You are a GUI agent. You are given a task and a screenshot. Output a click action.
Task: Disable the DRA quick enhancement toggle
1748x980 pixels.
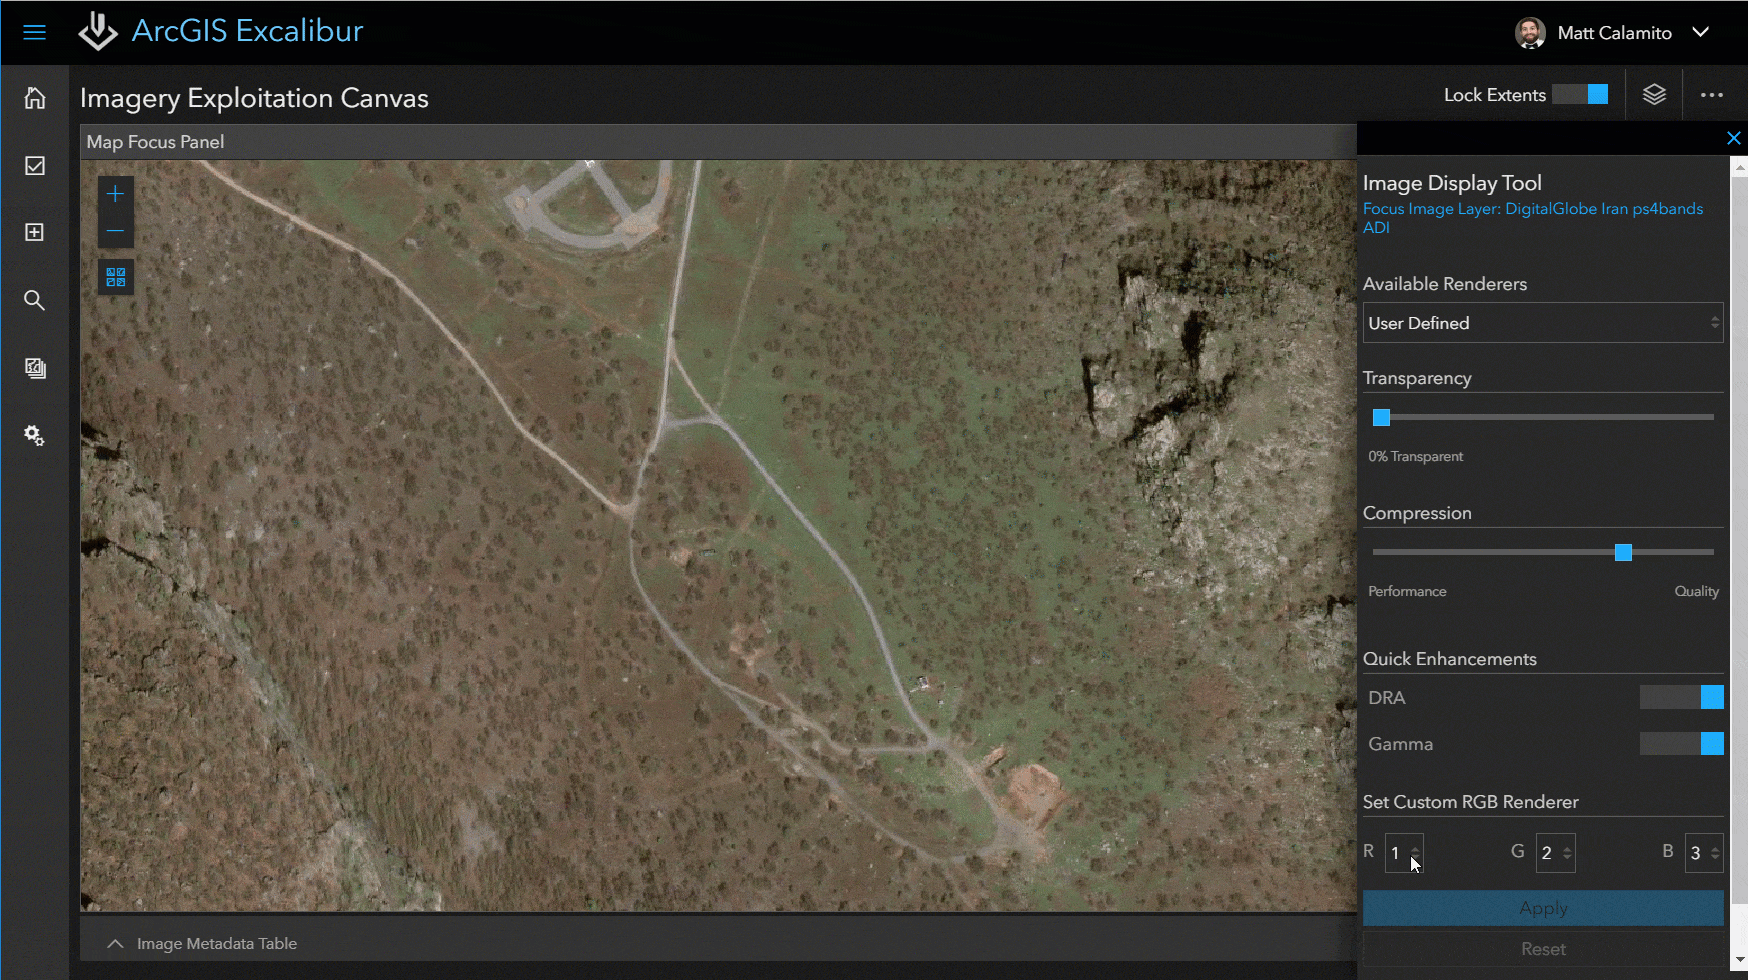coord(1681,697)
